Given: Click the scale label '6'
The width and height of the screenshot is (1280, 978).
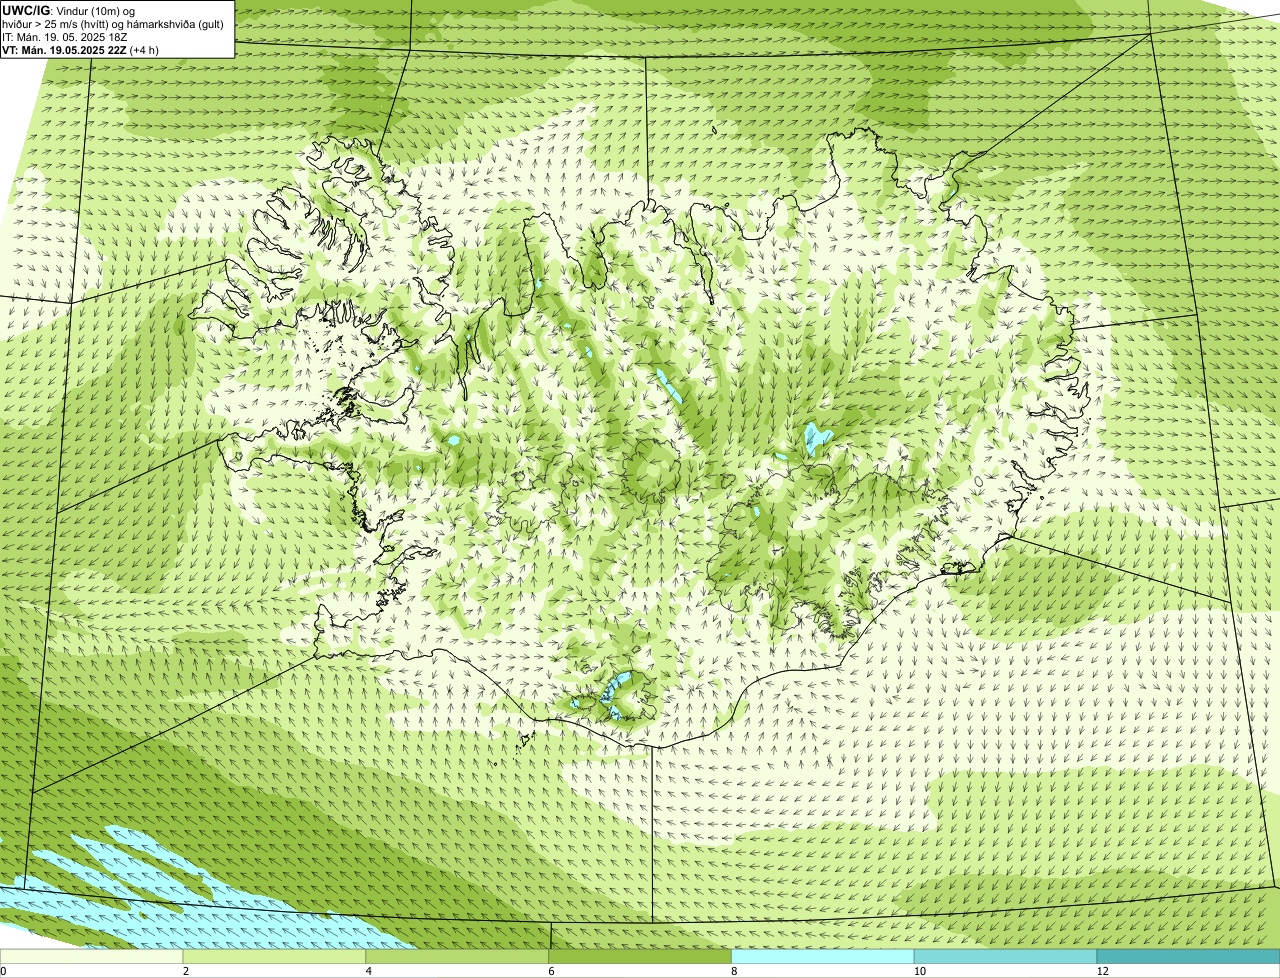Looking at the screenshot, I should [552, 971].
